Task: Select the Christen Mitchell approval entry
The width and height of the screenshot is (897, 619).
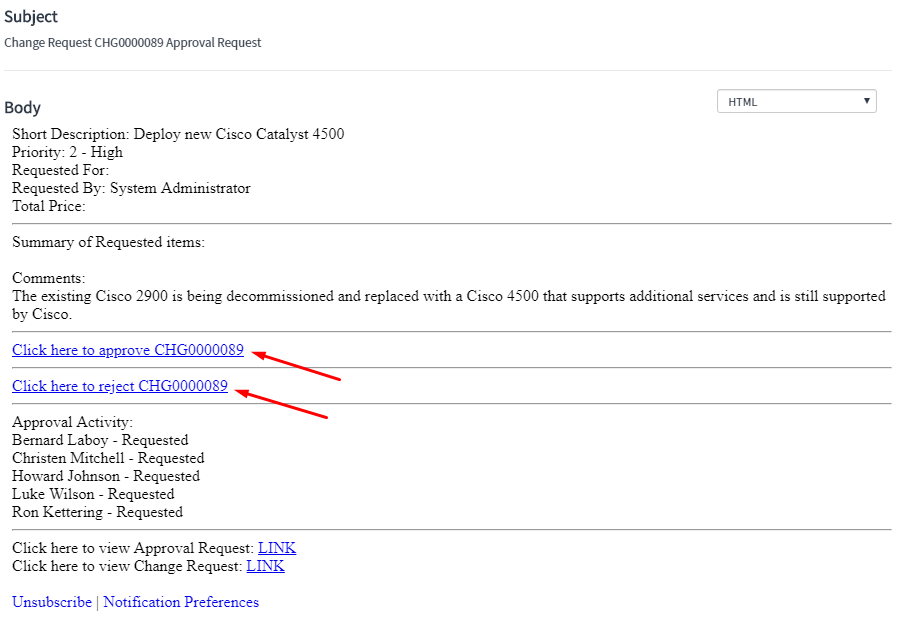Action: (108, 458)
